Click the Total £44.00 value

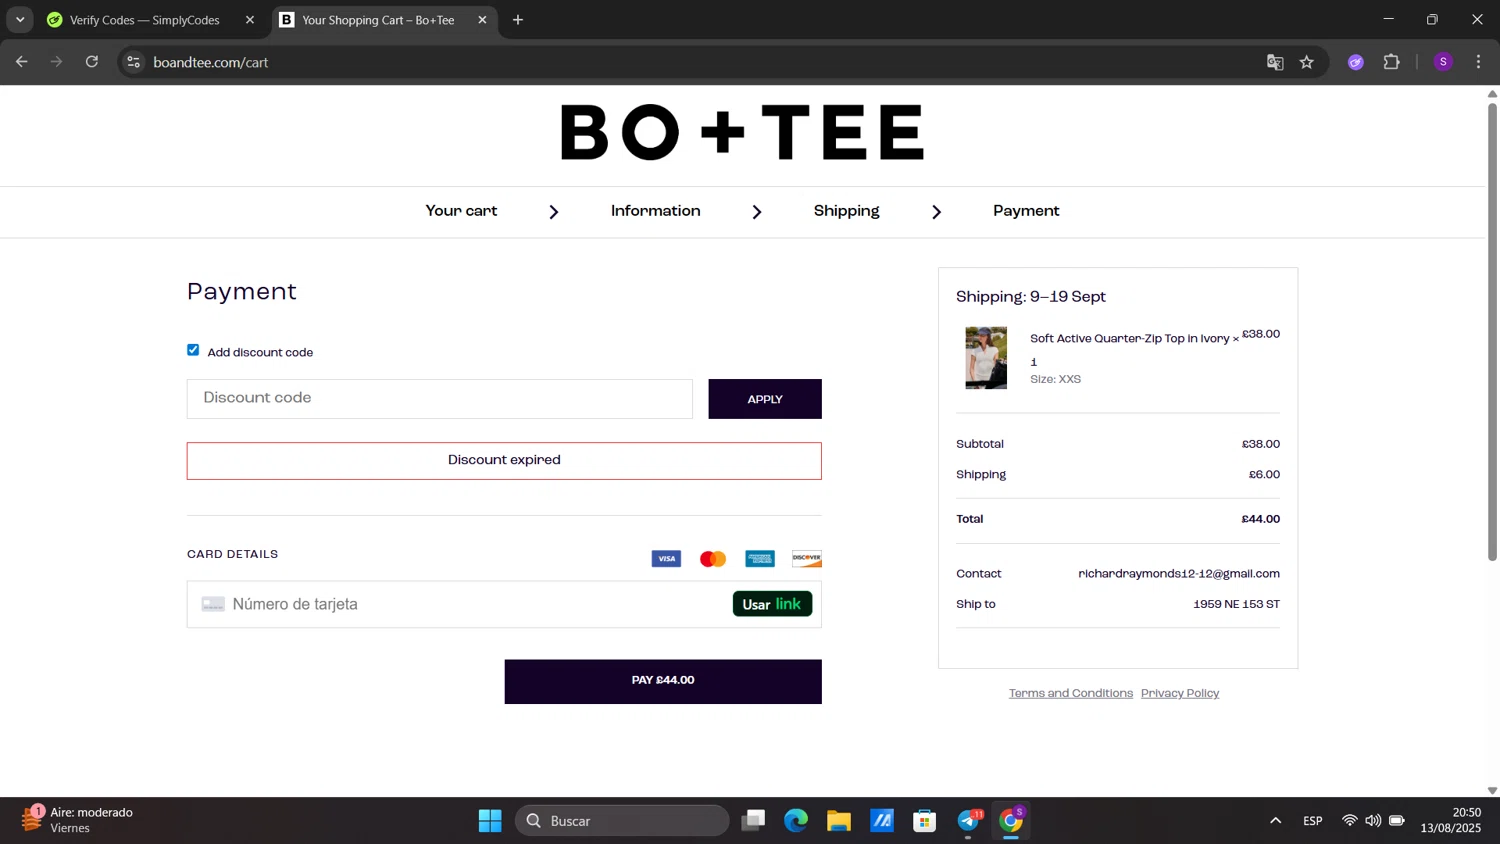click(1261, 519)
